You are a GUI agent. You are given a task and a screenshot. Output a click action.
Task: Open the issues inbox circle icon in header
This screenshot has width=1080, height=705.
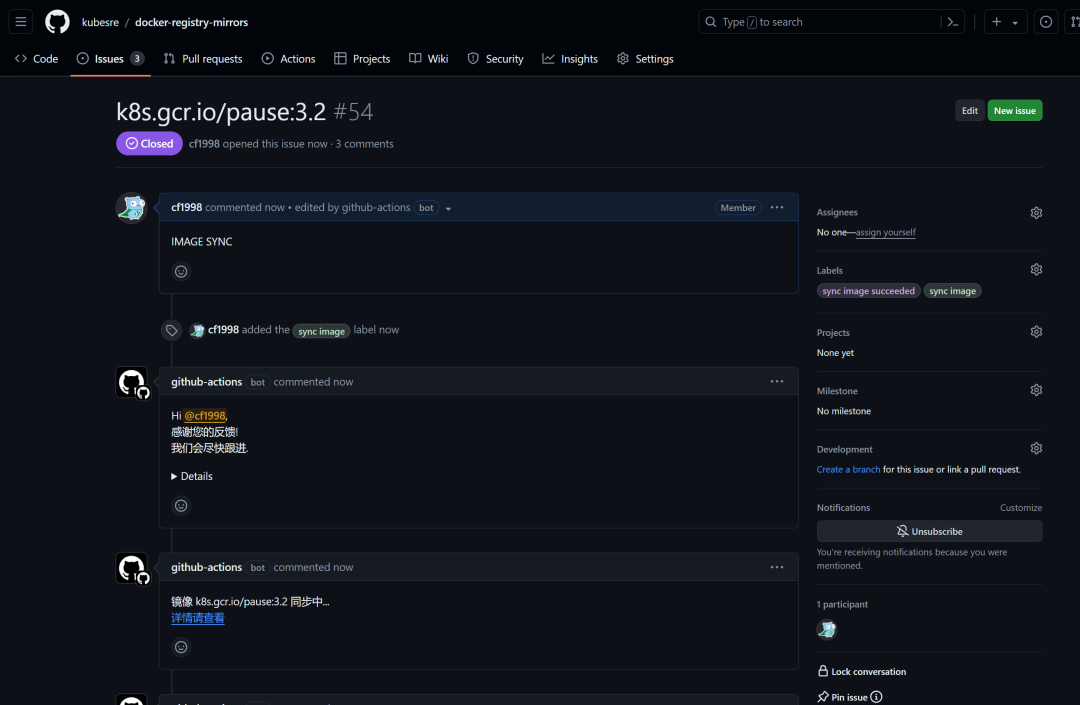pyautogui.click(x=1046, y=22)
